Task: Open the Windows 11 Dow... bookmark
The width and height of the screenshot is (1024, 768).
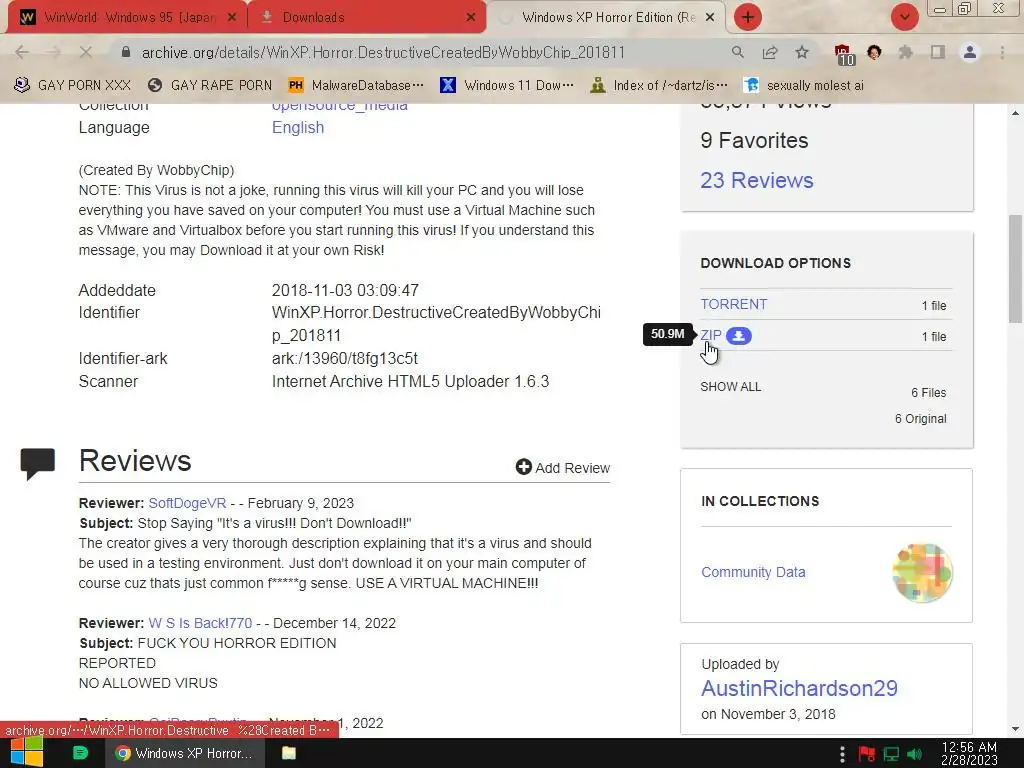Action: pos(507,86)
